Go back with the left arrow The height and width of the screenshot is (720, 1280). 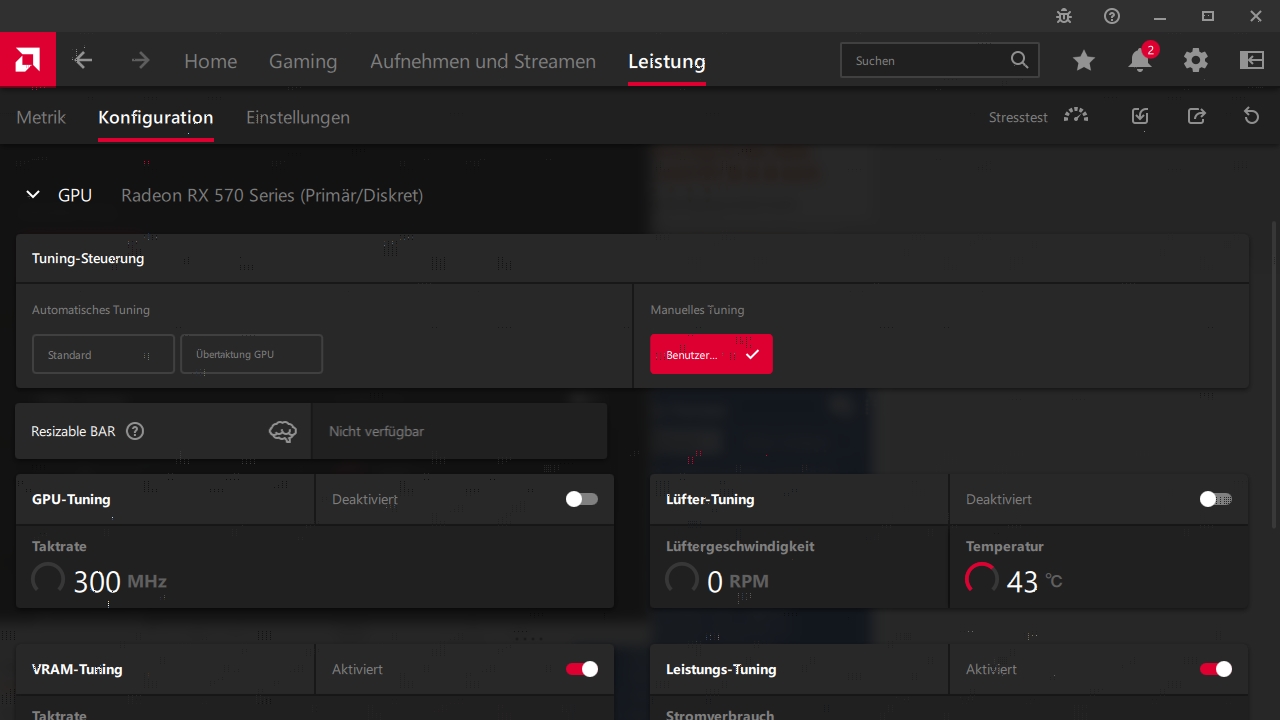click(x=83, y=60)
